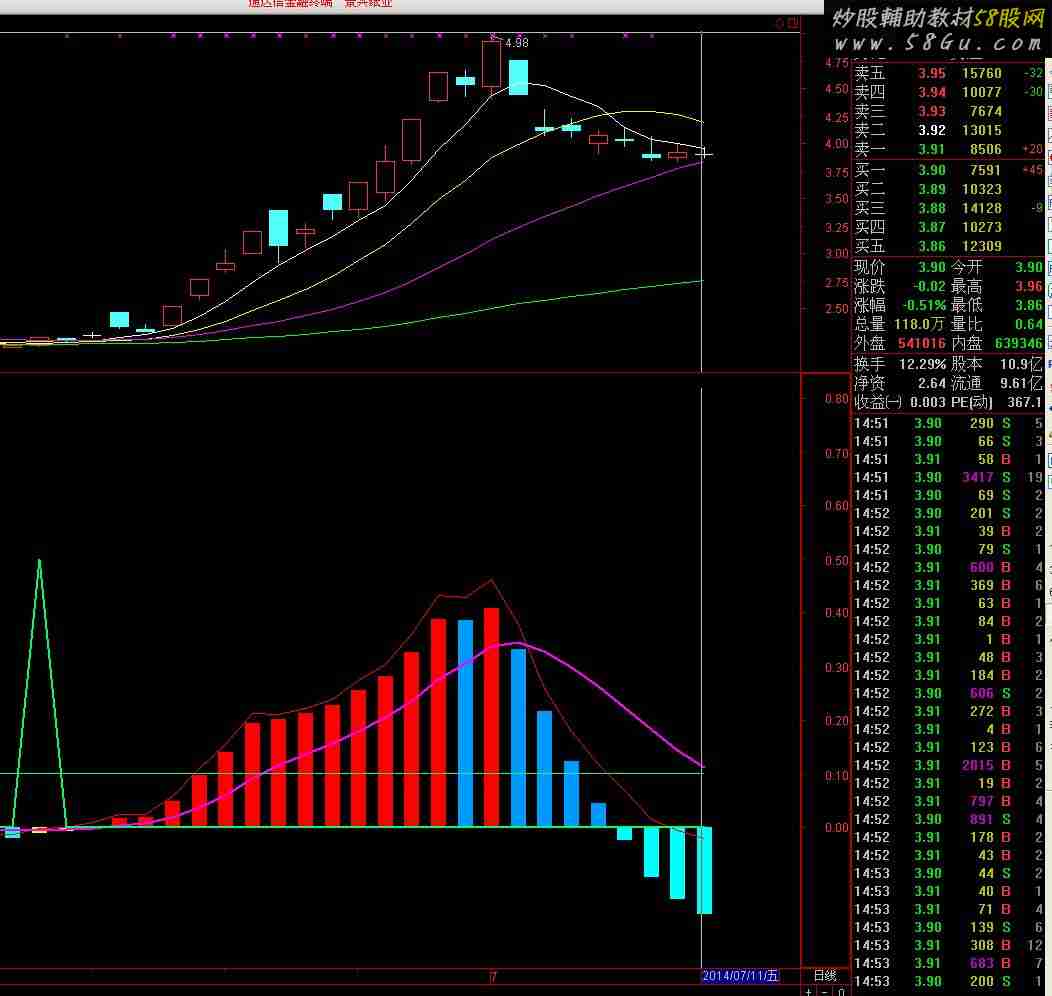Click the PE(动) value 367.1
Image resolution: width=1052 pixels, height=996 pixels.
[1024, 401]
